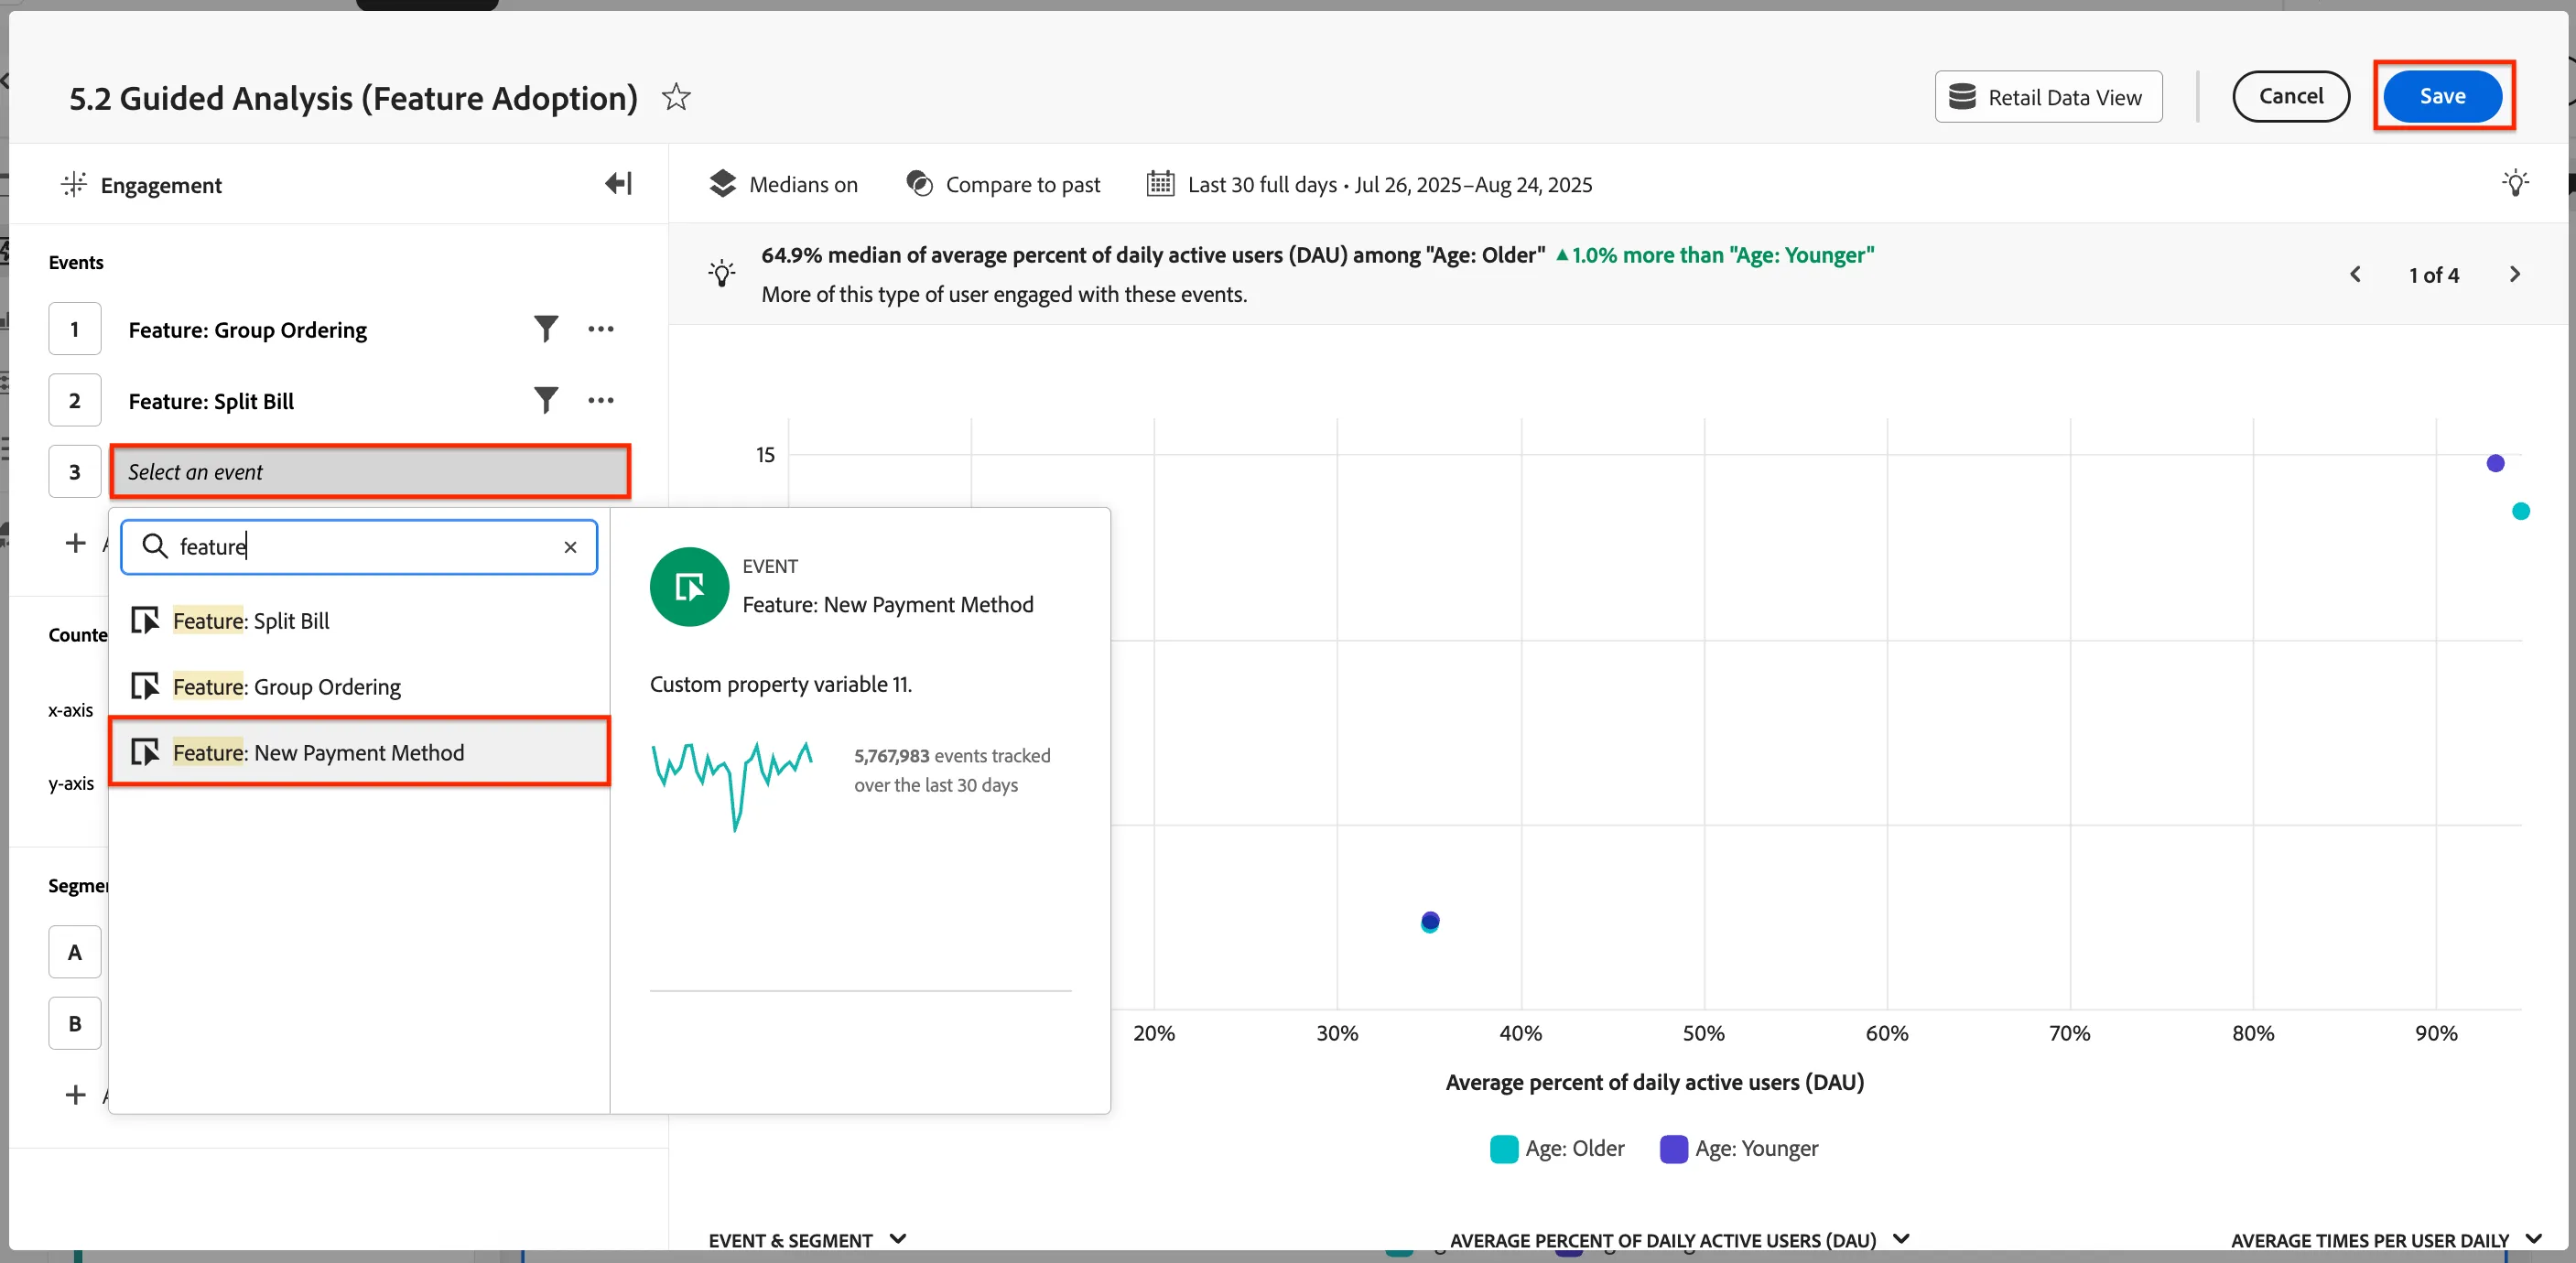
Task: Select segment A box
Action: (75, 952)
